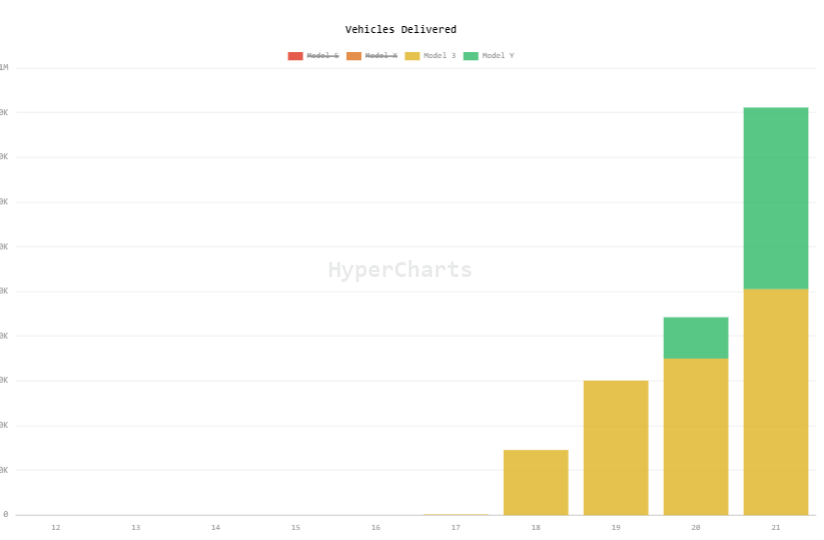
Task: Select the yellow Model 3 segment for year 21
Action: (x=776, y=401)
